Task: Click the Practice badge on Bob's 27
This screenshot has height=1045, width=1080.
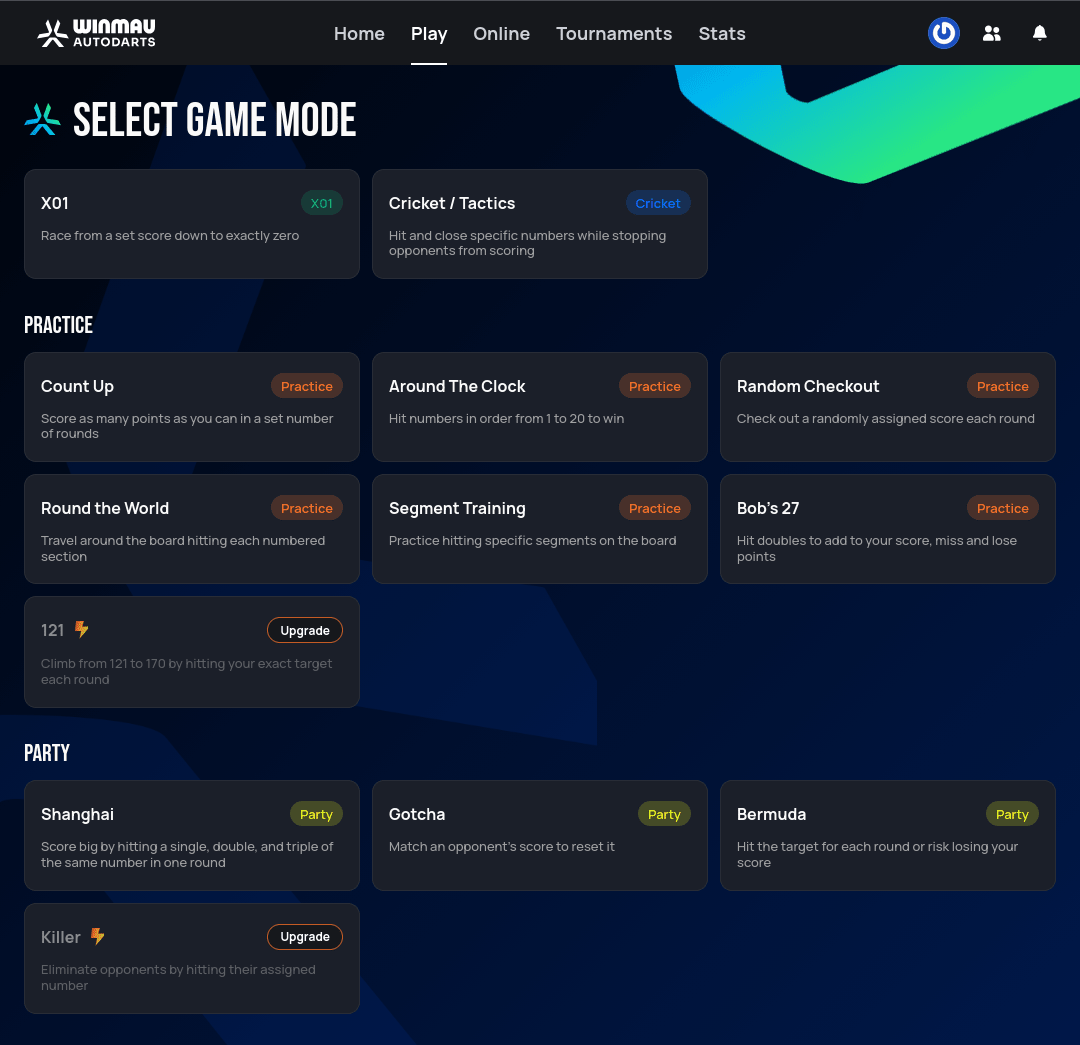Action: [x=1002, y=508]
